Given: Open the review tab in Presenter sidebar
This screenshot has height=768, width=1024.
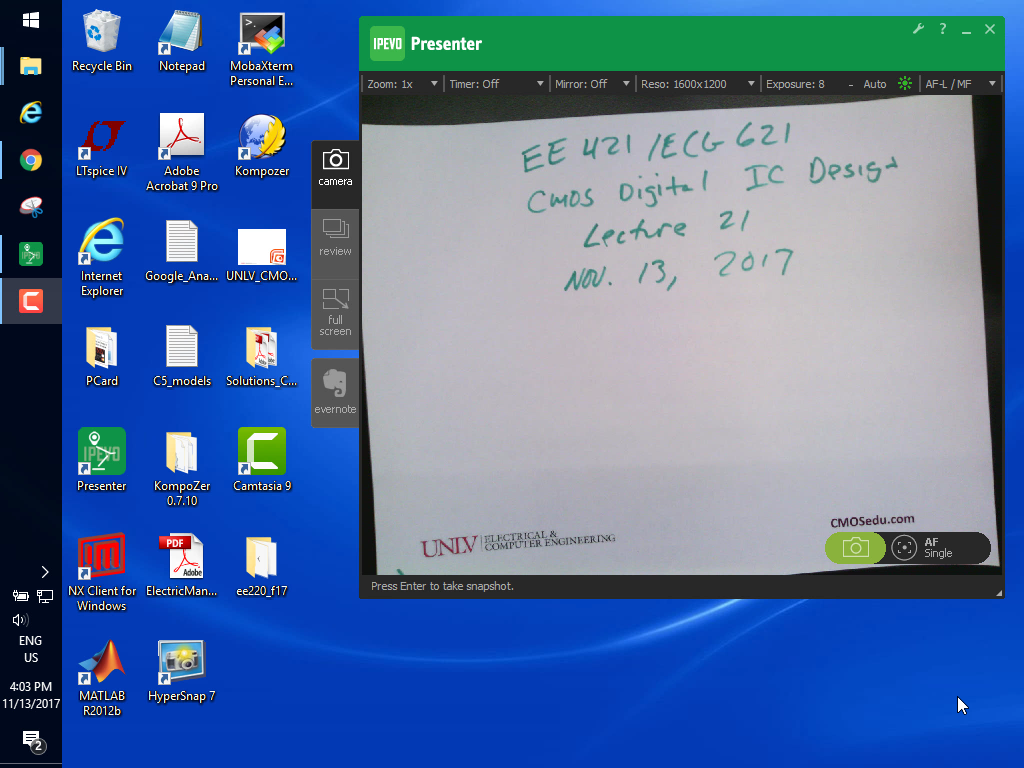Looking at the screenshot, I should tap(335, 238).
